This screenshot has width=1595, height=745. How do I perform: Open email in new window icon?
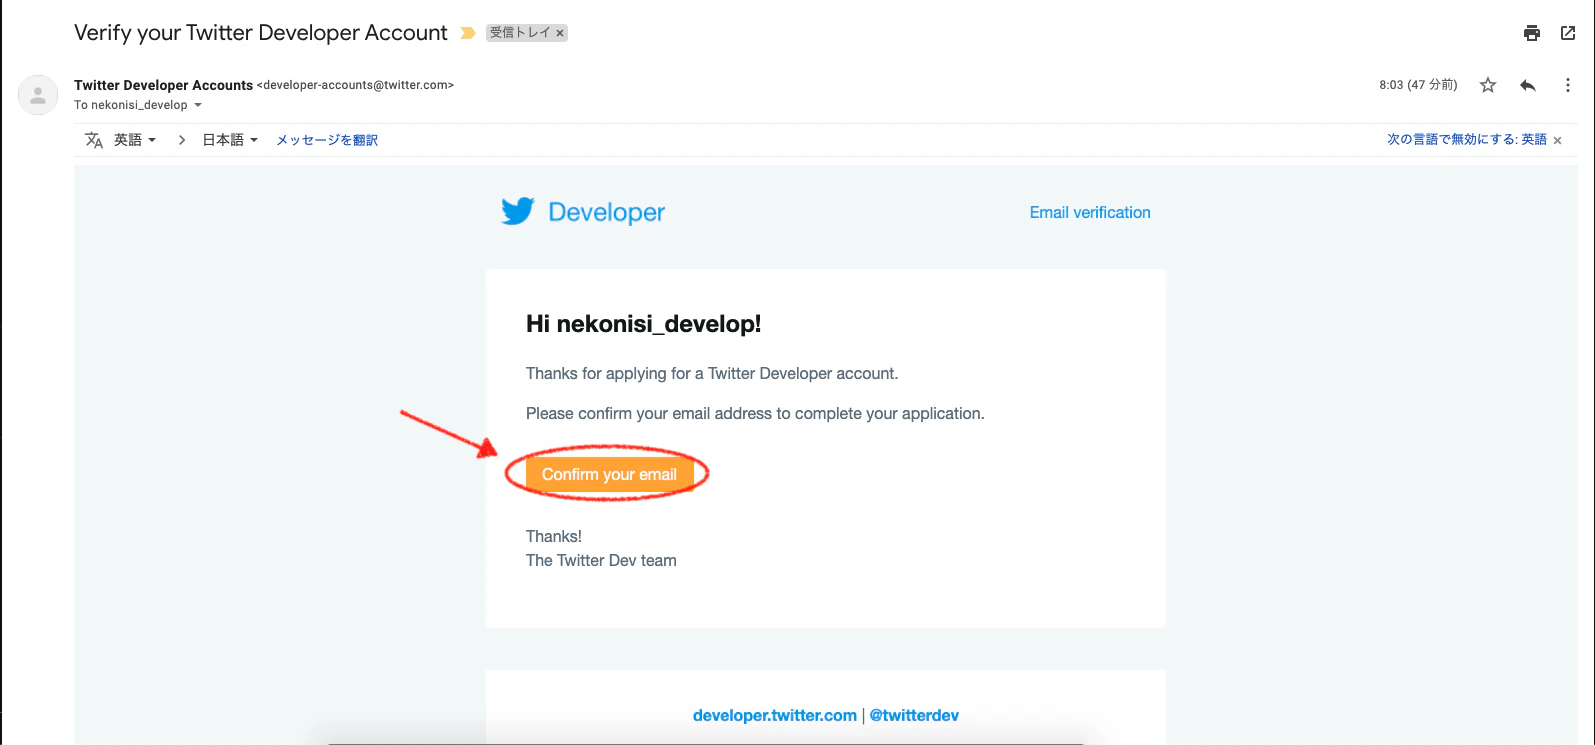(x=1568, y=33)
